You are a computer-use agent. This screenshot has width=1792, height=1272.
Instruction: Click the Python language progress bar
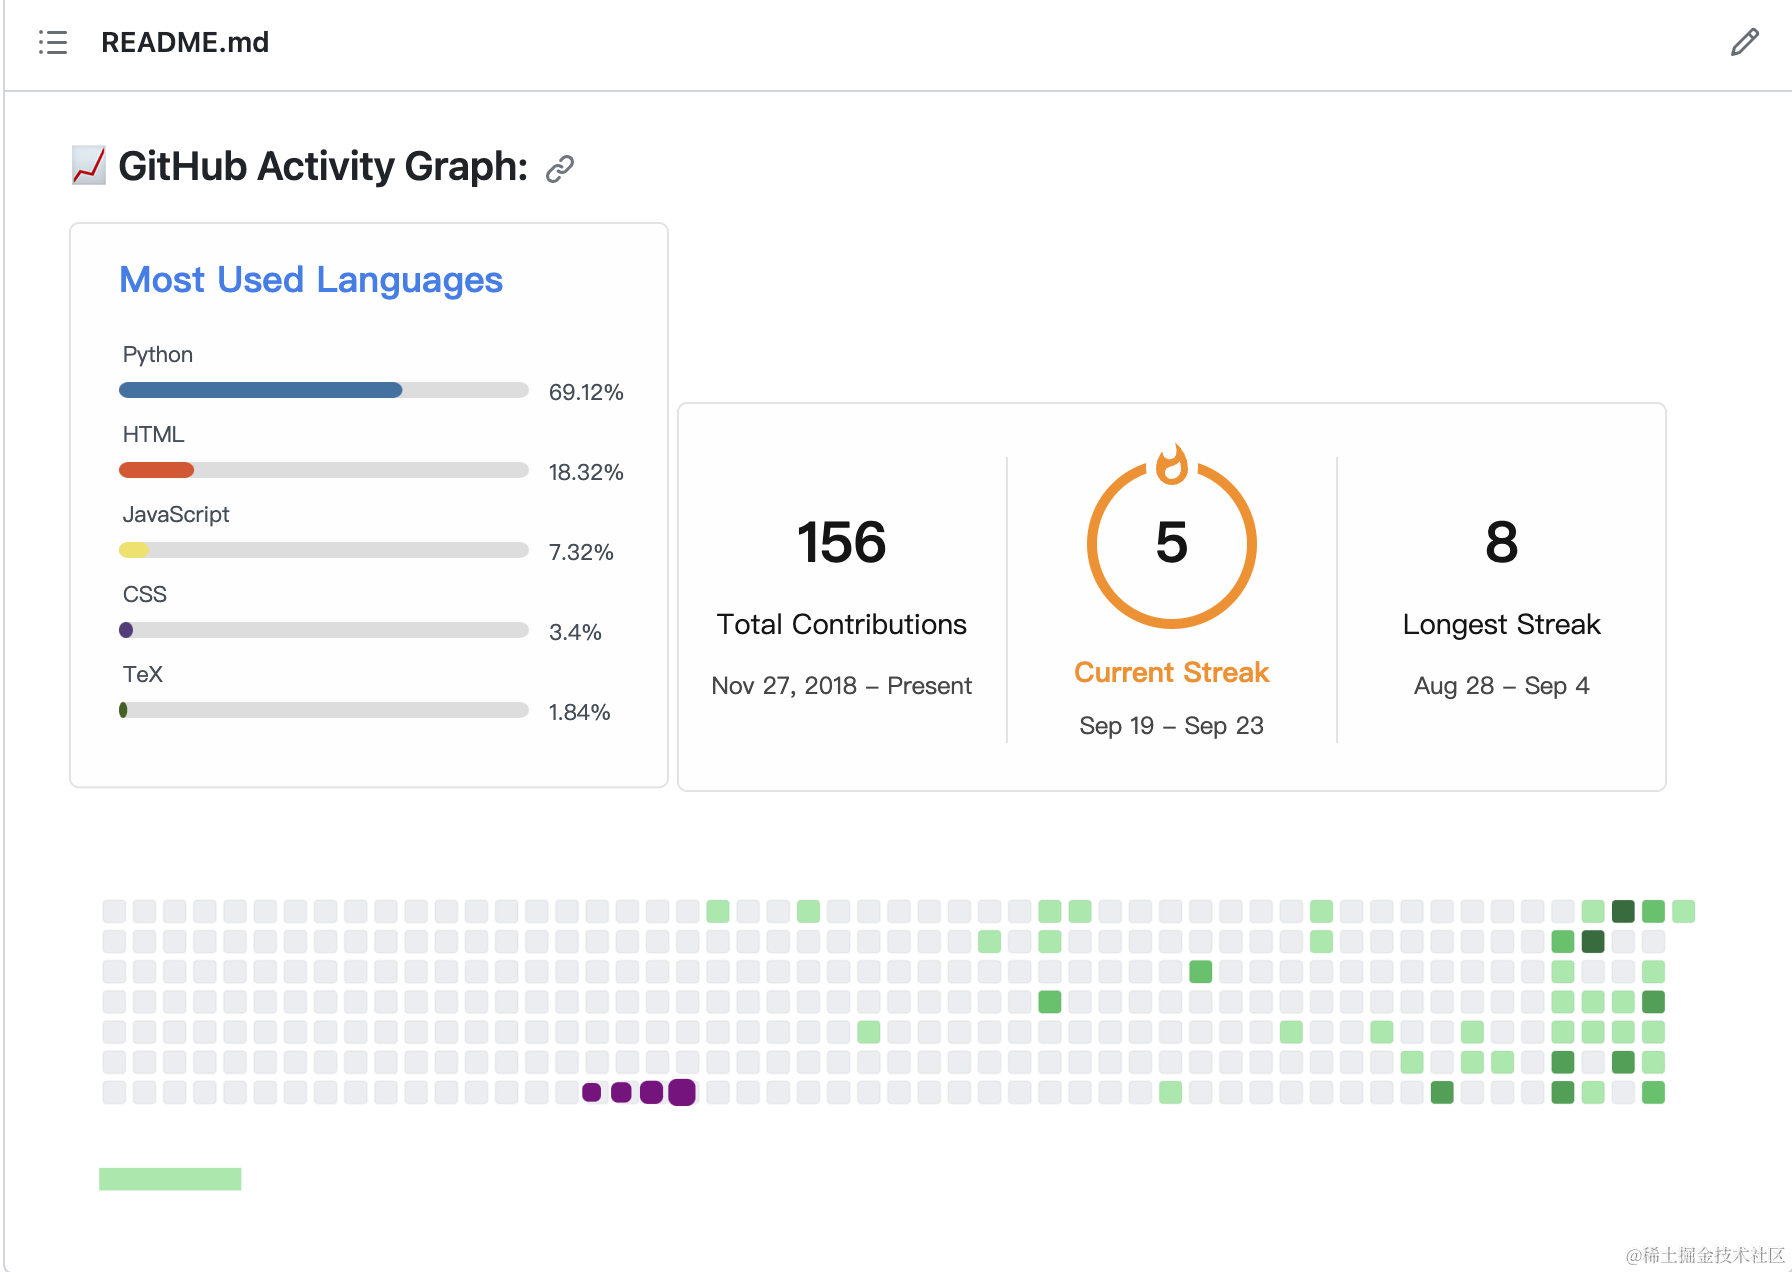[x=324, y=390]
